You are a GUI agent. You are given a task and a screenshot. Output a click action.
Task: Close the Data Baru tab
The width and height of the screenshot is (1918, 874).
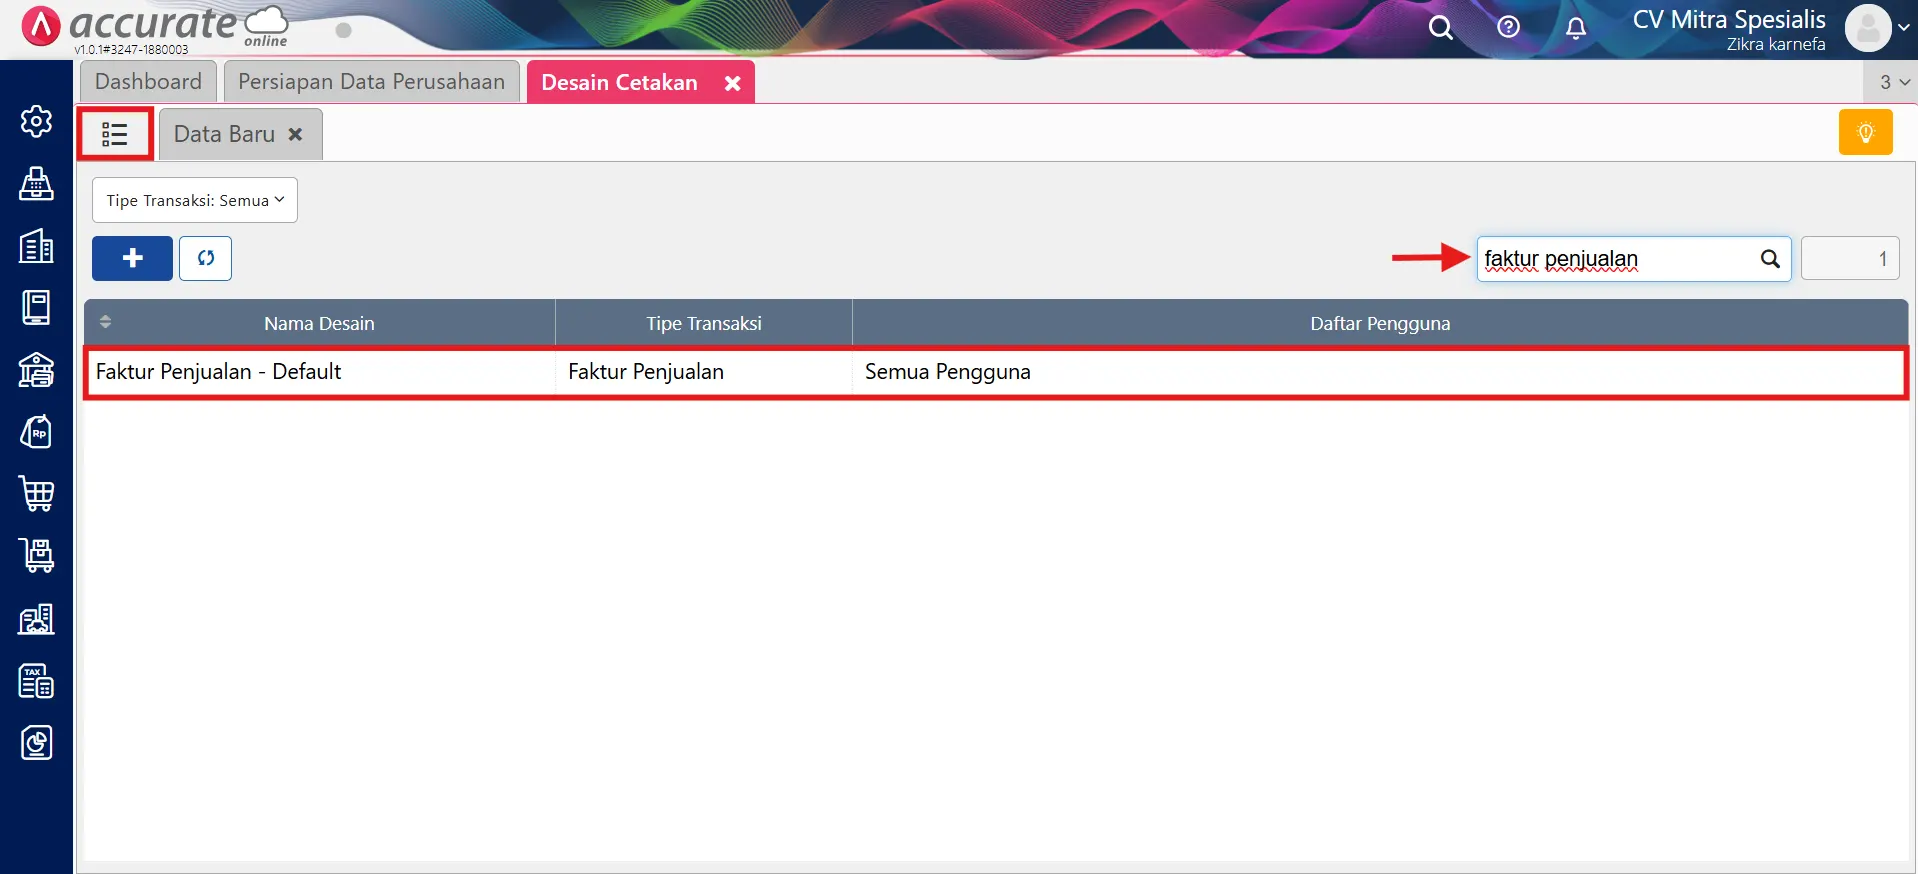pyautogui.click(x=295, y=134)
